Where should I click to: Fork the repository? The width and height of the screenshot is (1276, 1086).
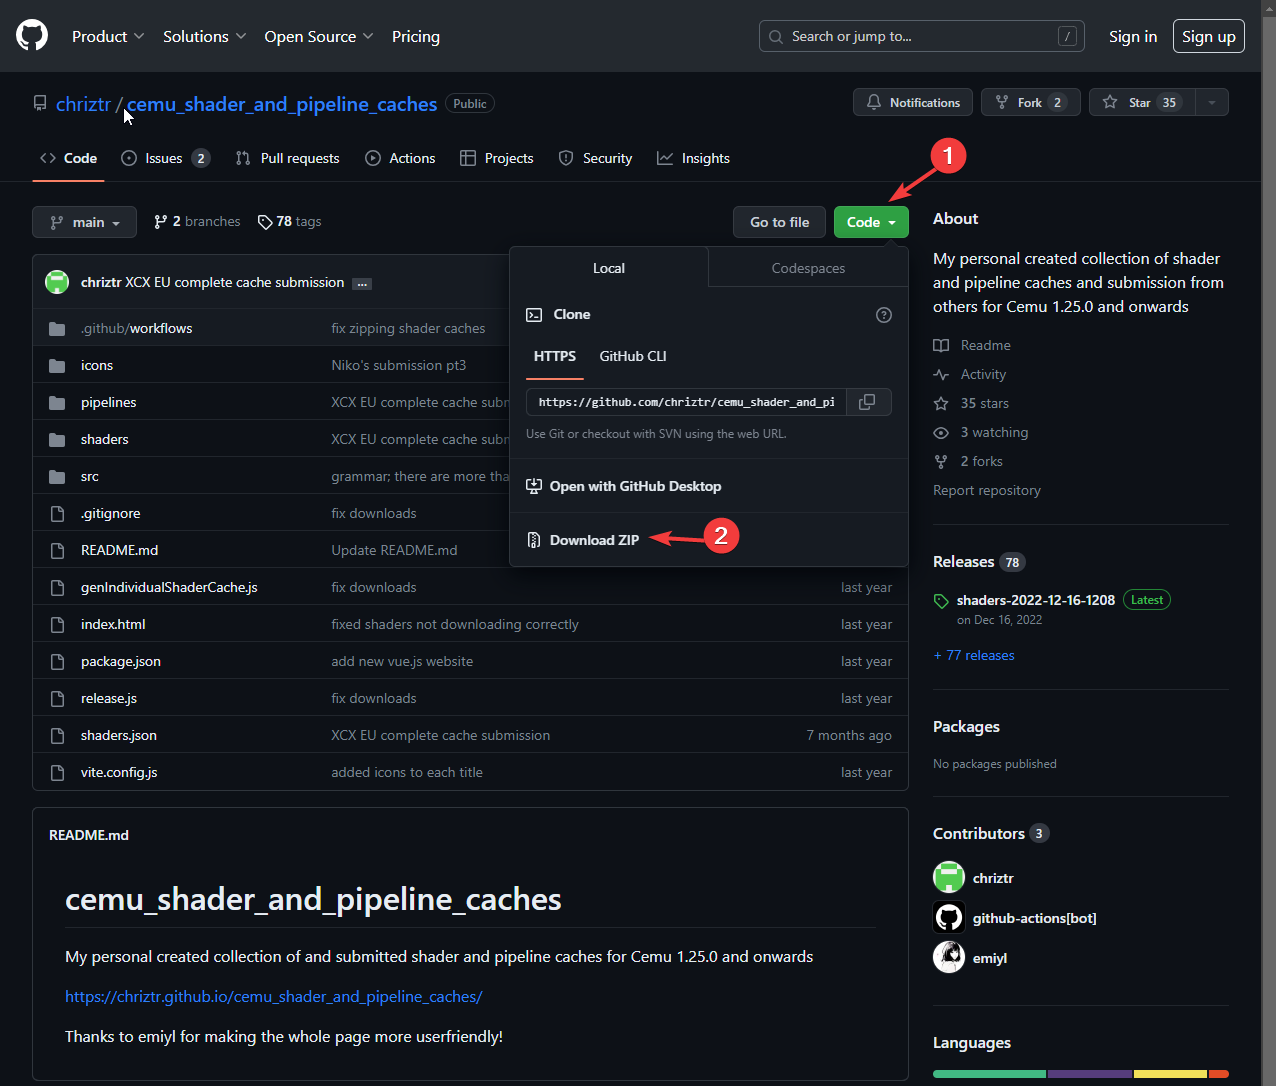pyautogui.click(x=1031, y=102)
